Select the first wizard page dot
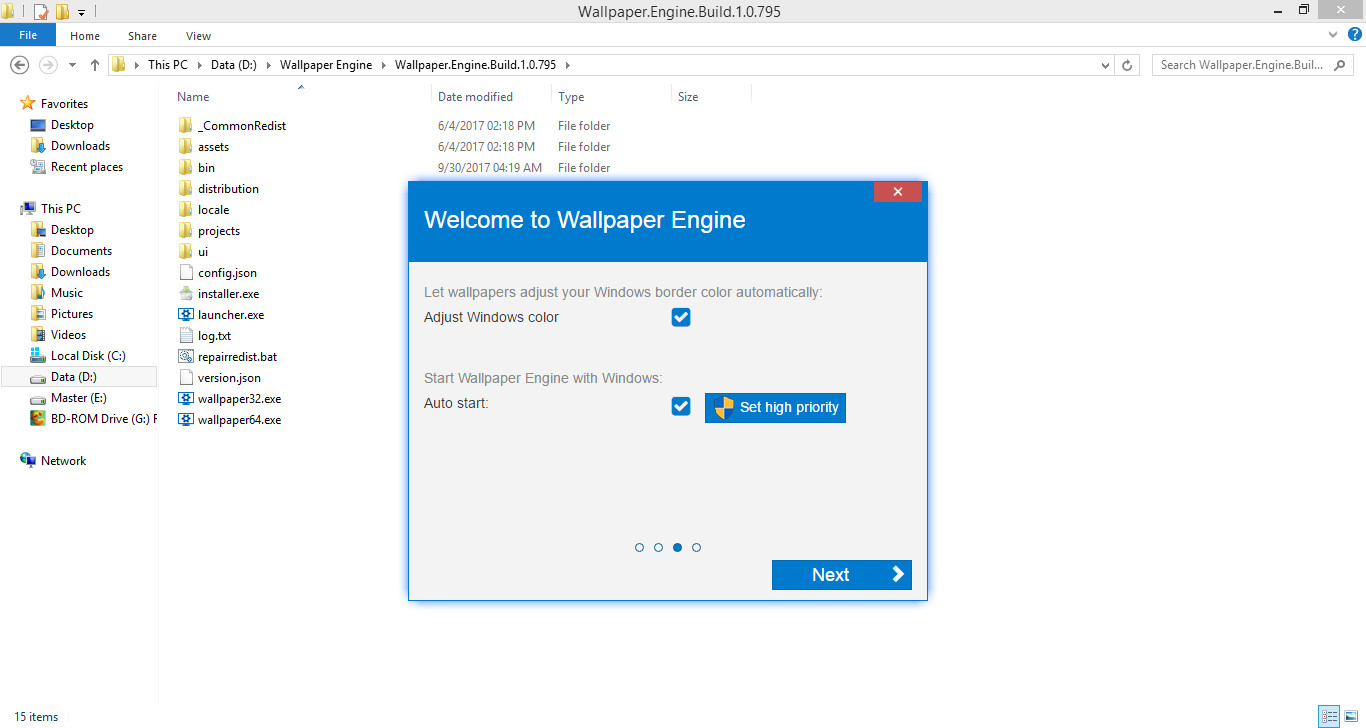Viewport: 1366px width, 728px height. click(x=639, y=548)
